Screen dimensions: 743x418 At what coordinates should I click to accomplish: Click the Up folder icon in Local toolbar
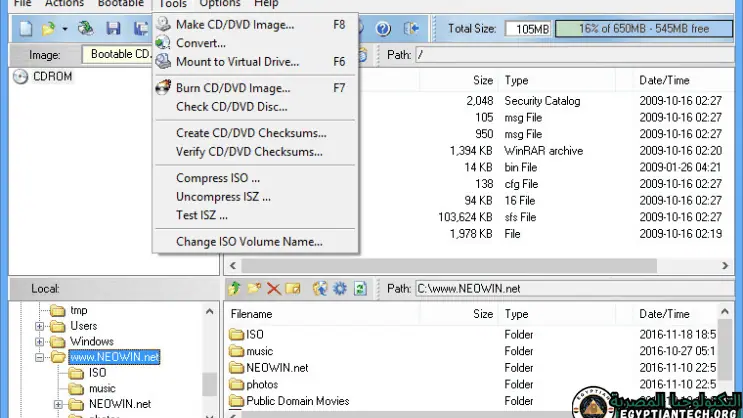[x=235, y=288]
